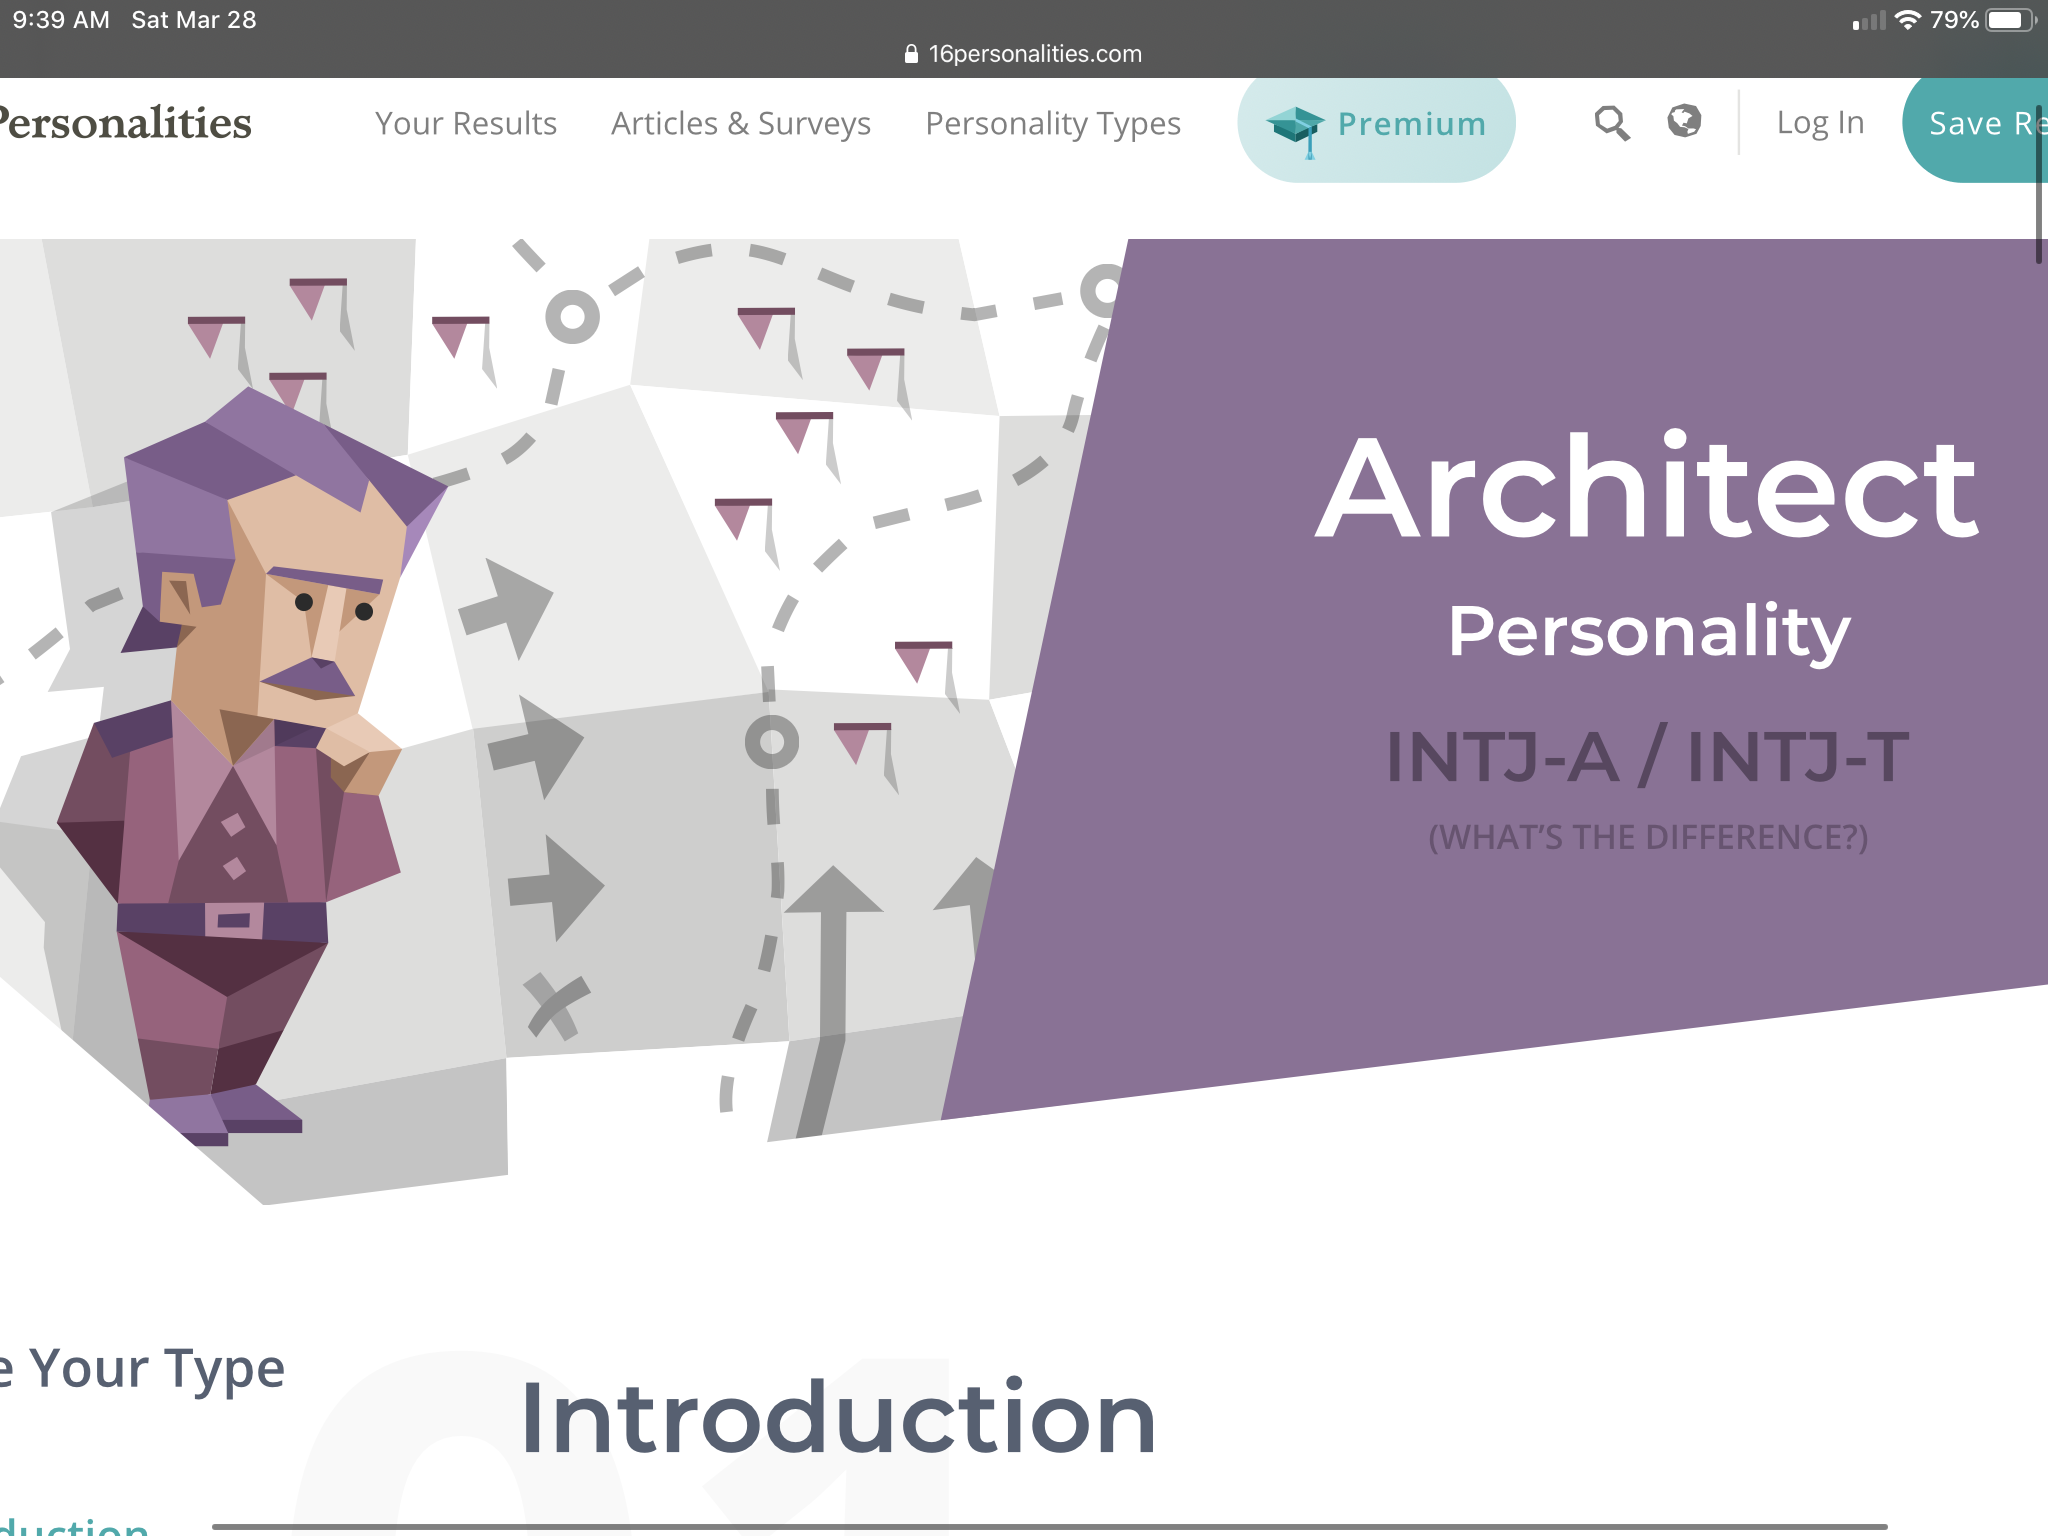Viewport: 2048px width, 1536px height.
Task: Click the search magnifier icon
Action: tap(1612, 123)
